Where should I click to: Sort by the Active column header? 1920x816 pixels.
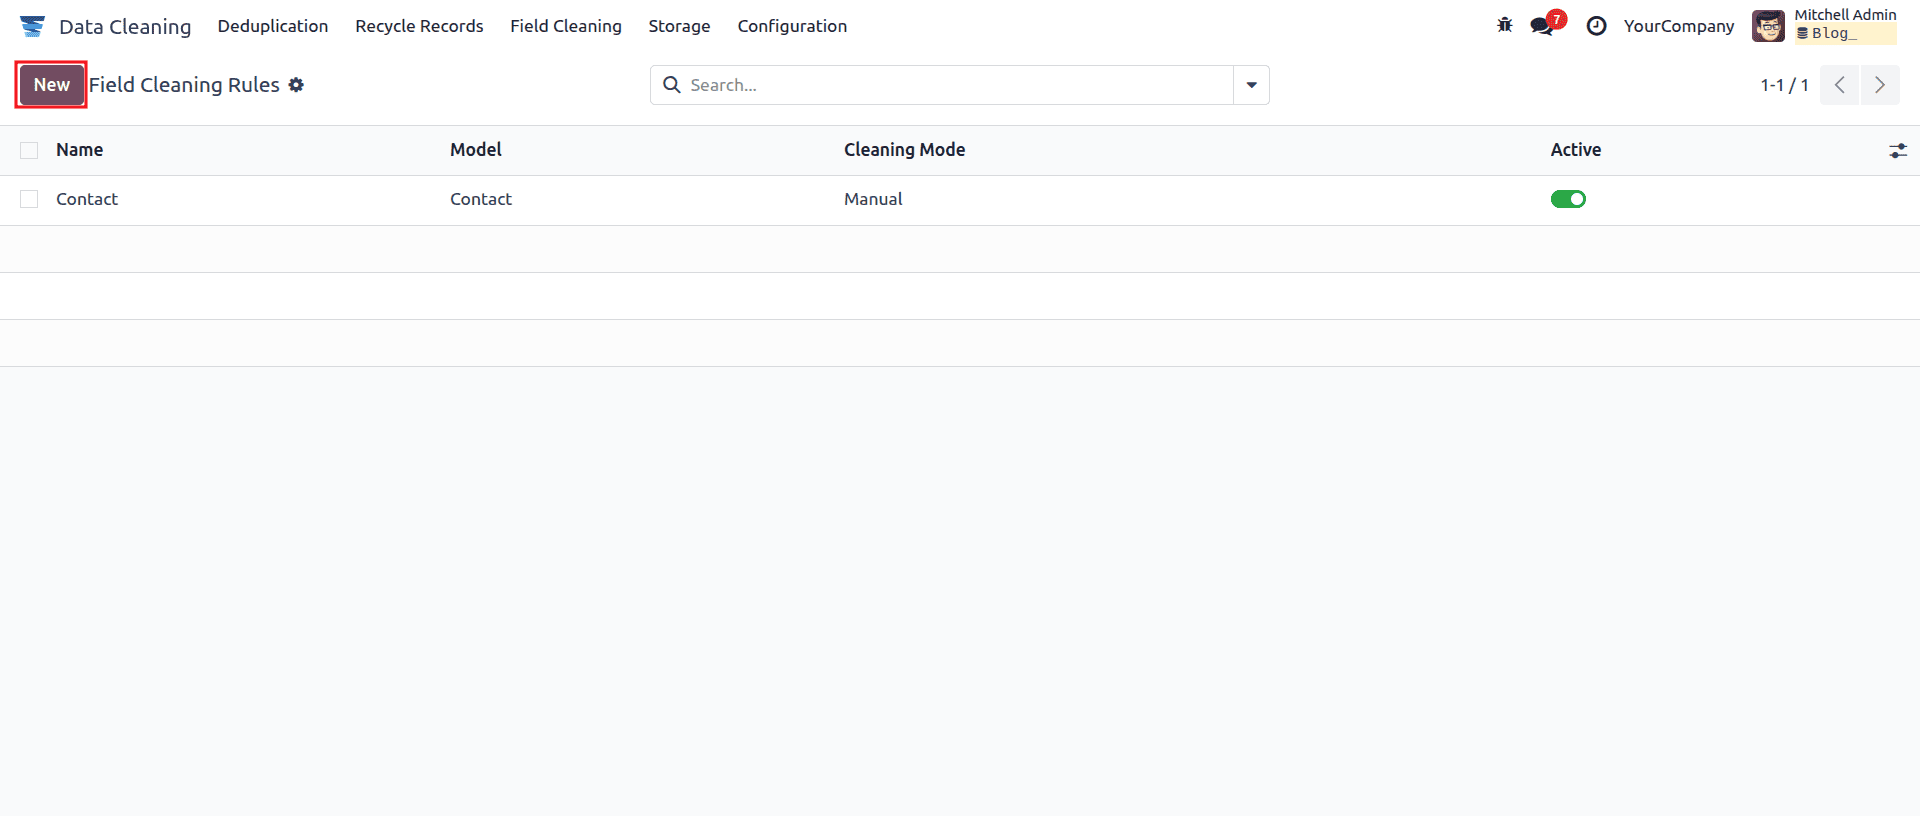point(1575,150)
